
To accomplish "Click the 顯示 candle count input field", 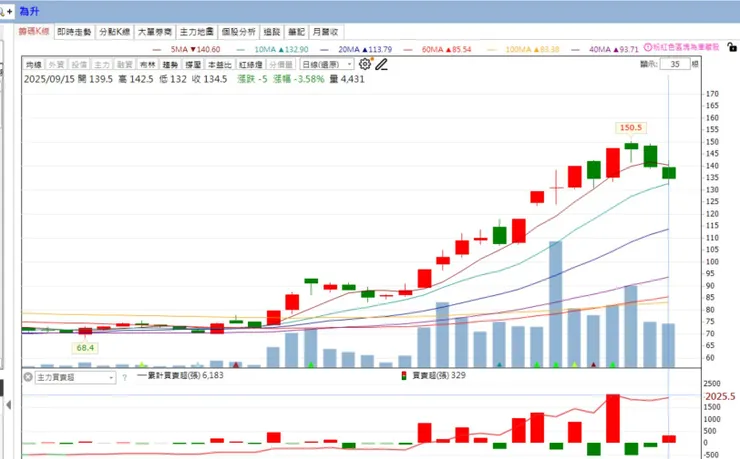I will click(x=675, y=64).
